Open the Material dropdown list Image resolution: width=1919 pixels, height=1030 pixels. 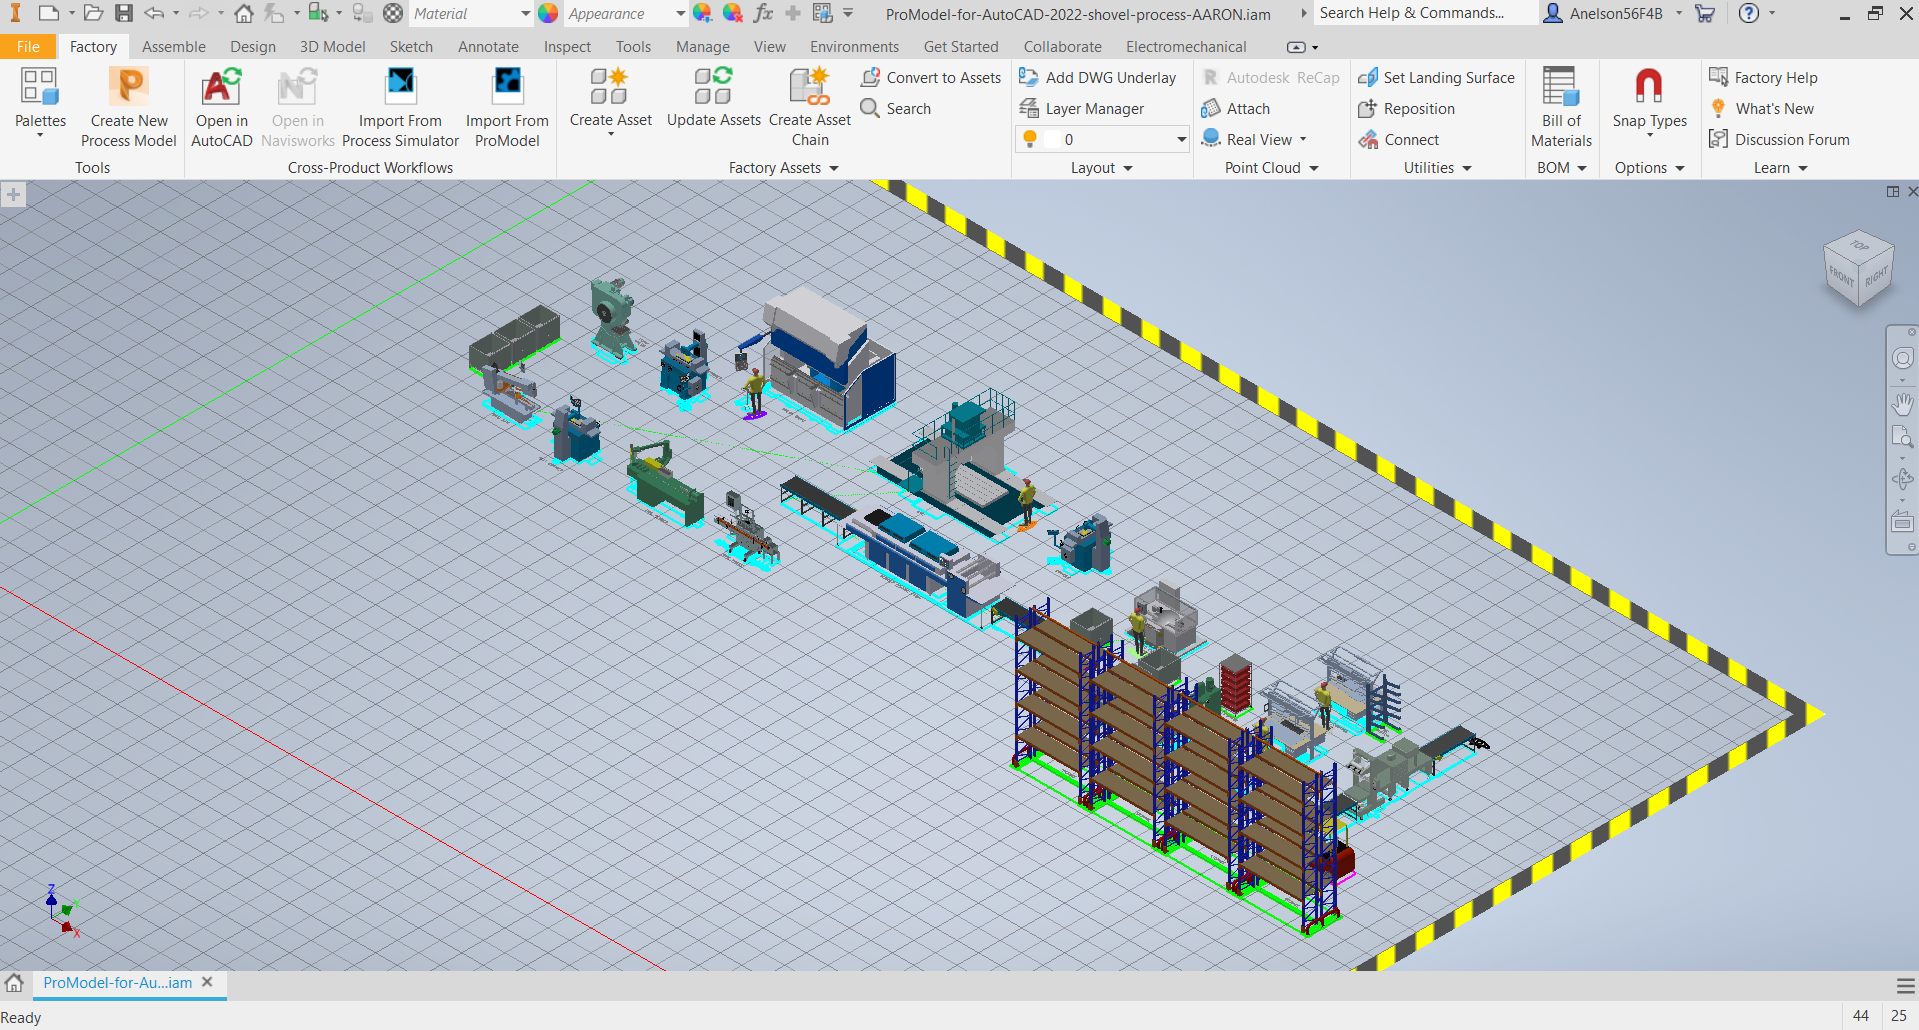coord(525,14)
